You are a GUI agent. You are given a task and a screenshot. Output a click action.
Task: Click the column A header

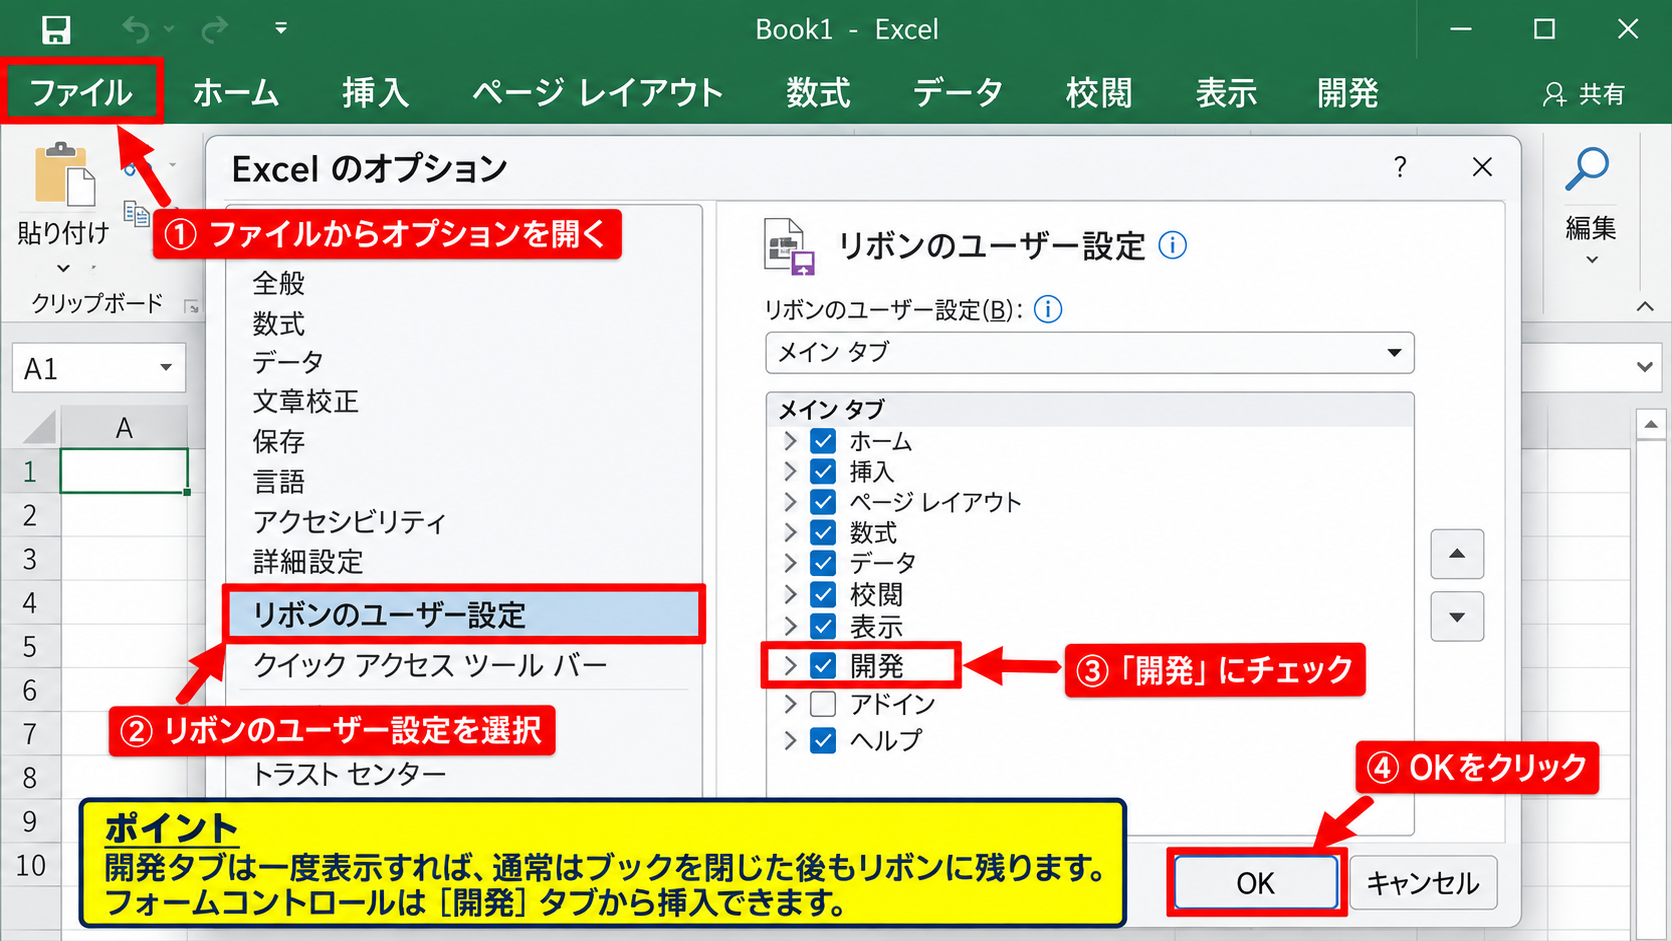pos(124,428)
